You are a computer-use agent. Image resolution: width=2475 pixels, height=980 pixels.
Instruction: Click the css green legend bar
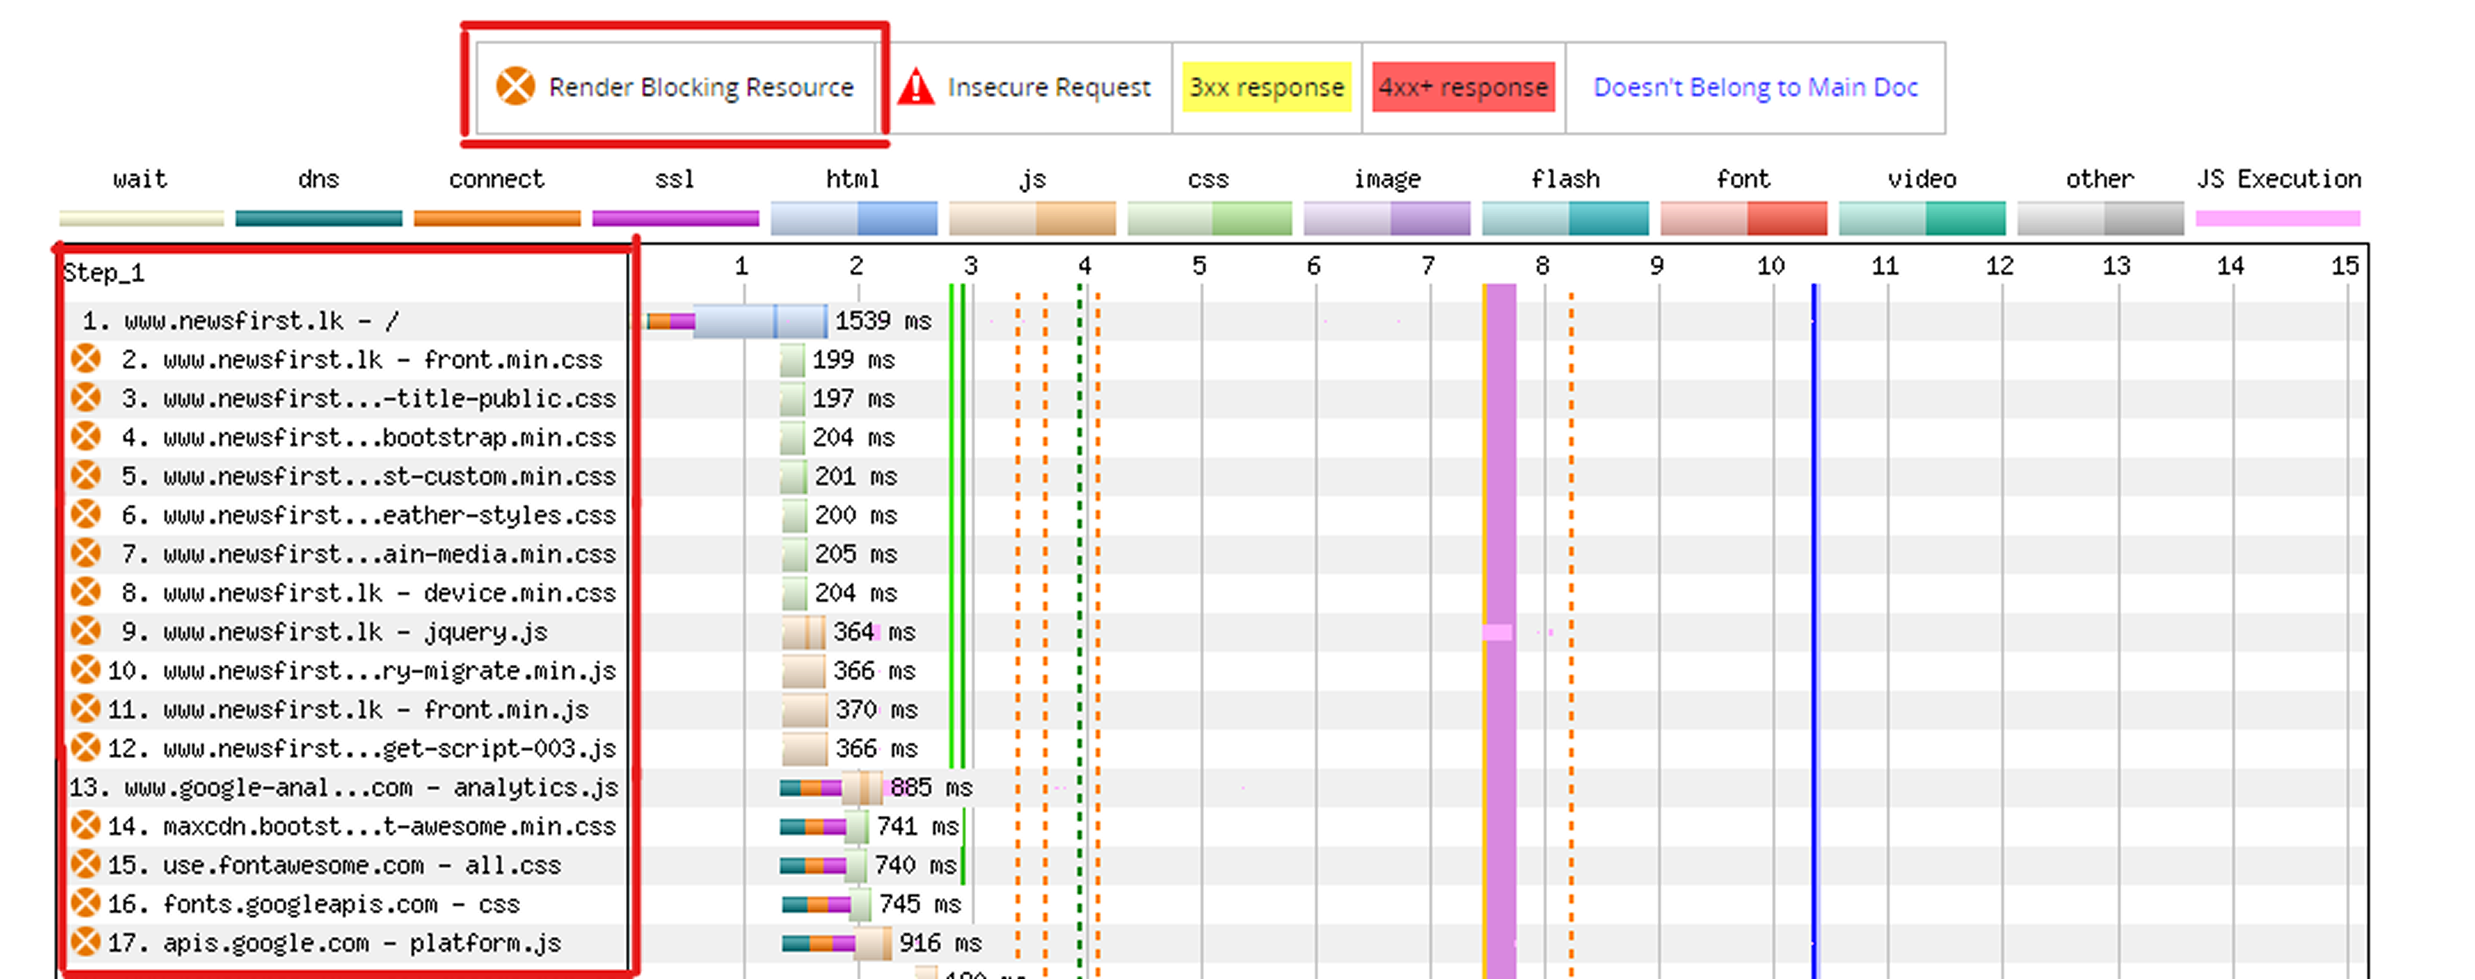tap(1210, 218)
